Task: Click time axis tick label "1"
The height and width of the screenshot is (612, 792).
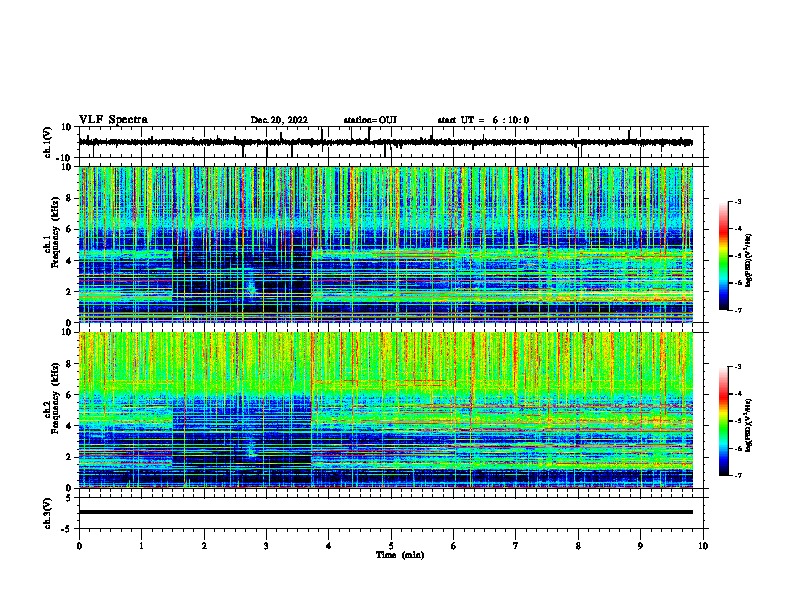Action: point(141,546)
